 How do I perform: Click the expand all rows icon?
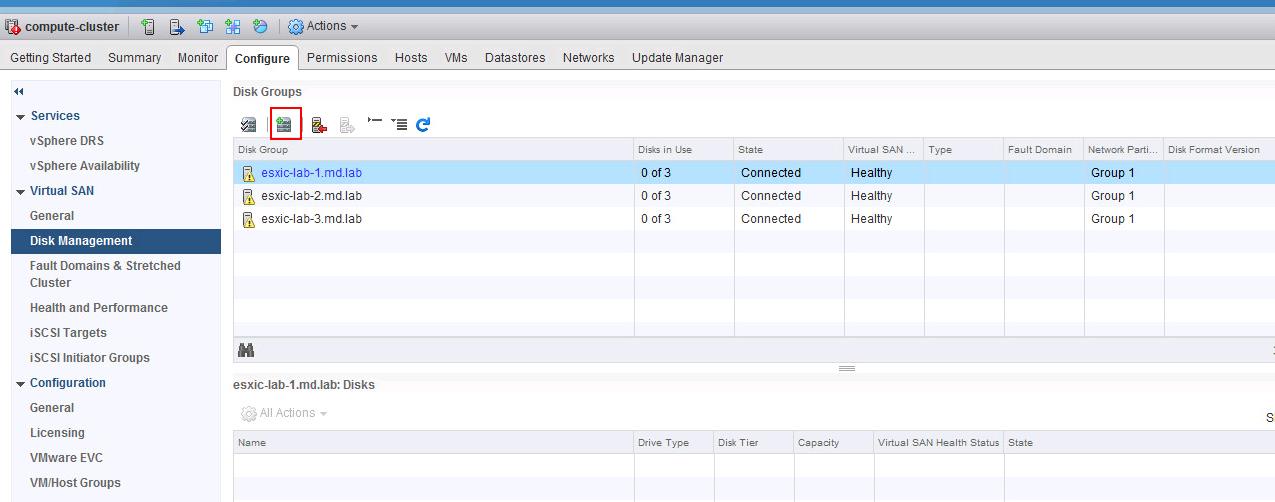pyautogui.click(x=399, y=124)
